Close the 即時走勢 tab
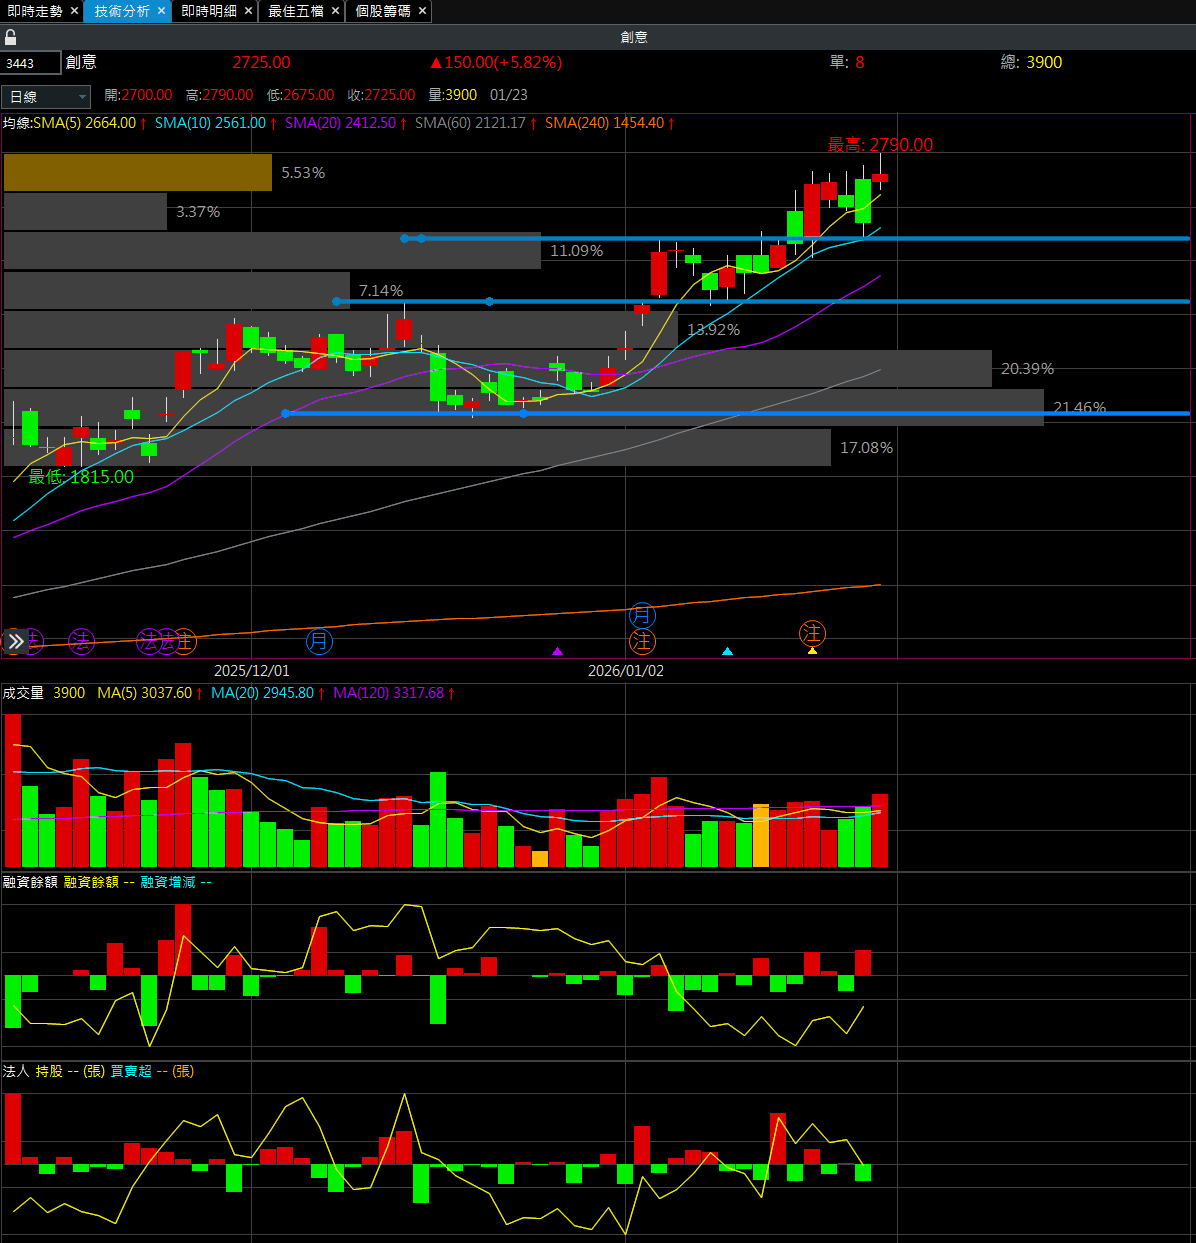This screenshot has height=1243, width=1196. 74,11
